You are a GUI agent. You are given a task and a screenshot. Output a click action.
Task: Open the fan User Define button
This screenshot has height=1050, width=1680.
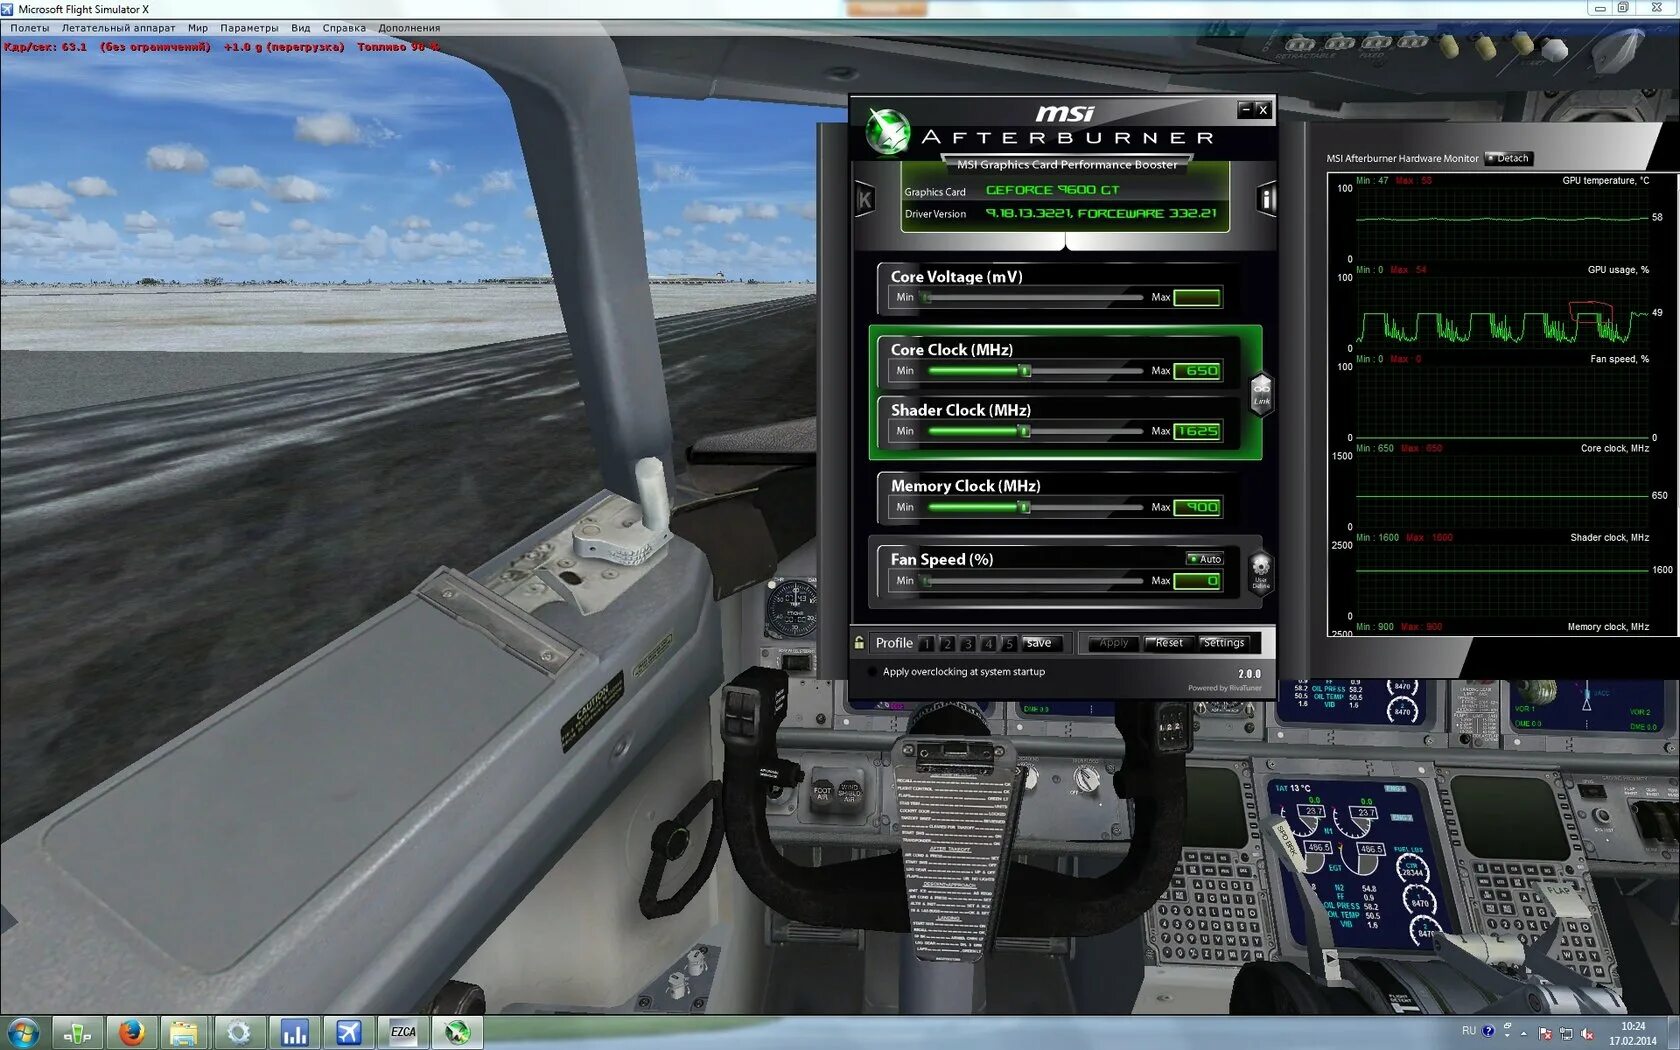(x=1261, y=572)
